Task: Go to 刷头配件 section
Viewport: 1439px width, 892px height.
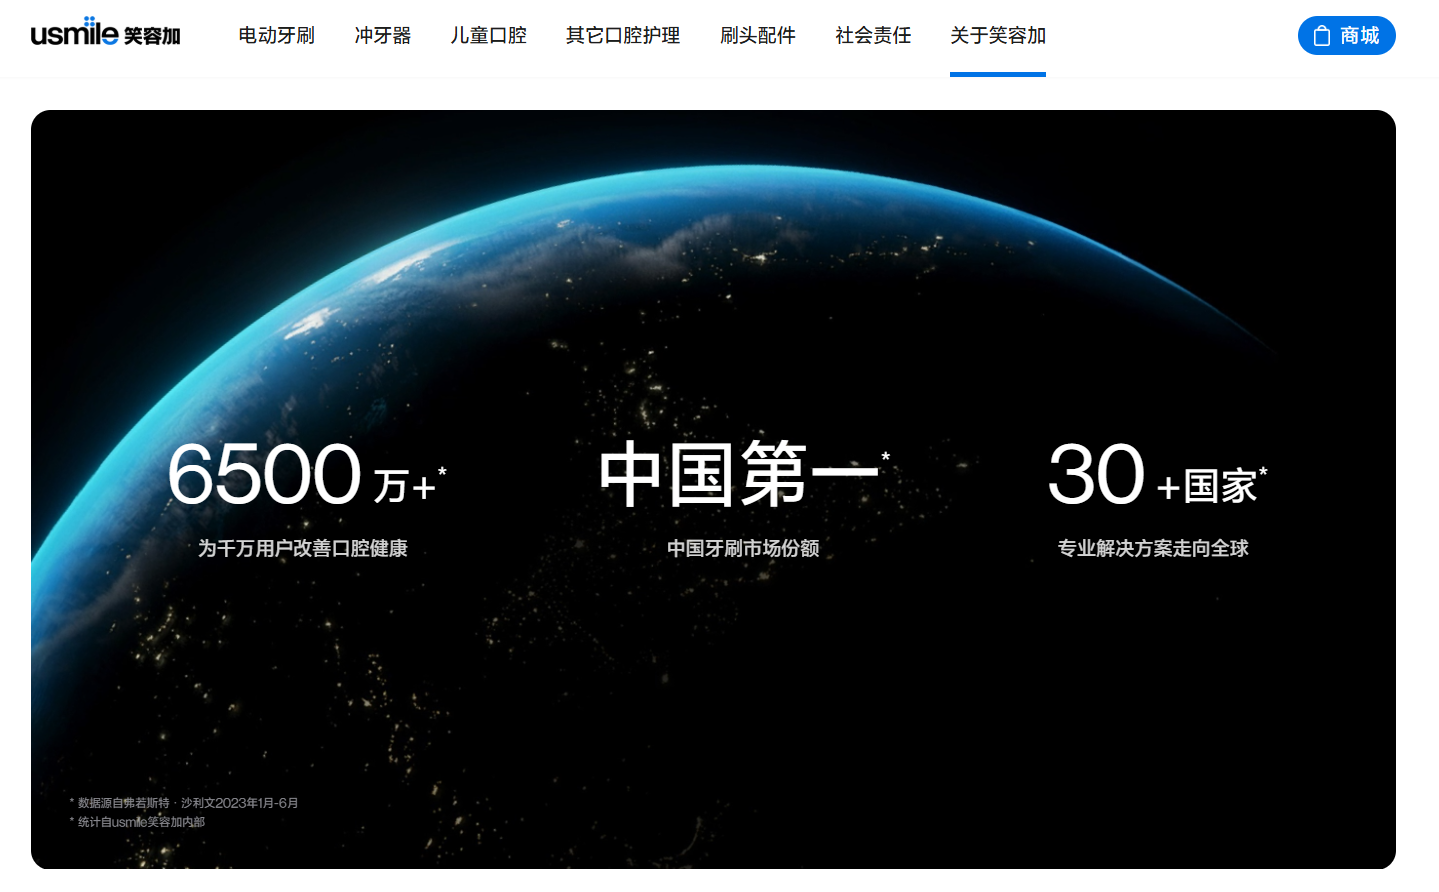Action: [758, 36]
